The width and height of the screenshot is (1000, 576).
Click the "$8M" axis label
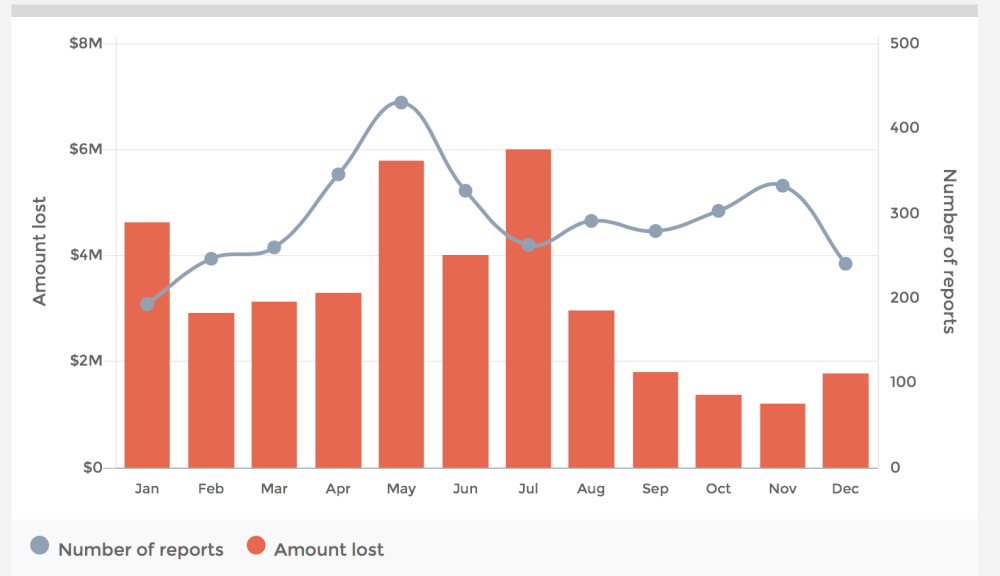coord(86,43)
